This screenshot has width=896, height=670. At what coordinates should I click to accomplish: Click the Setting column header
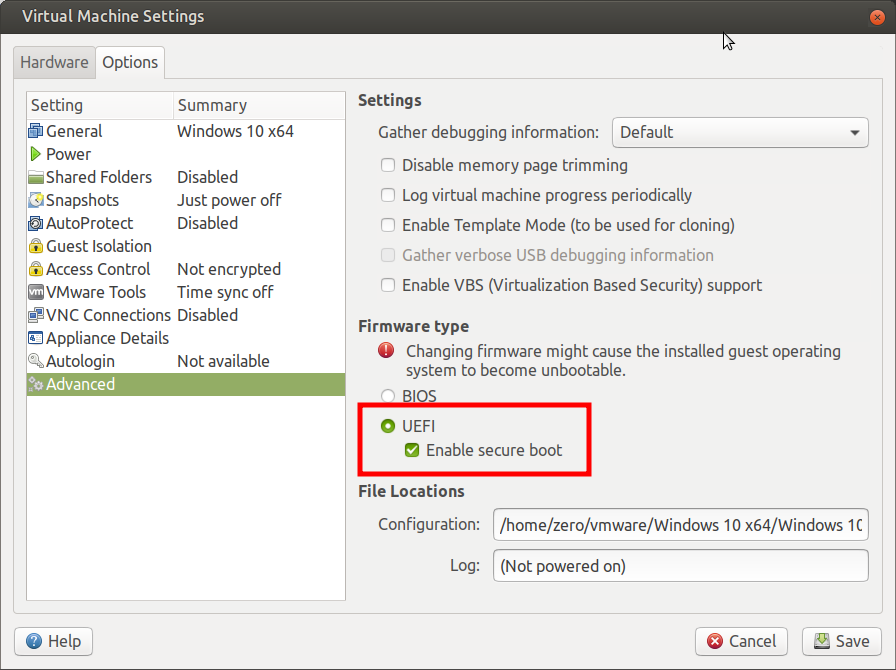coord(100,105)
